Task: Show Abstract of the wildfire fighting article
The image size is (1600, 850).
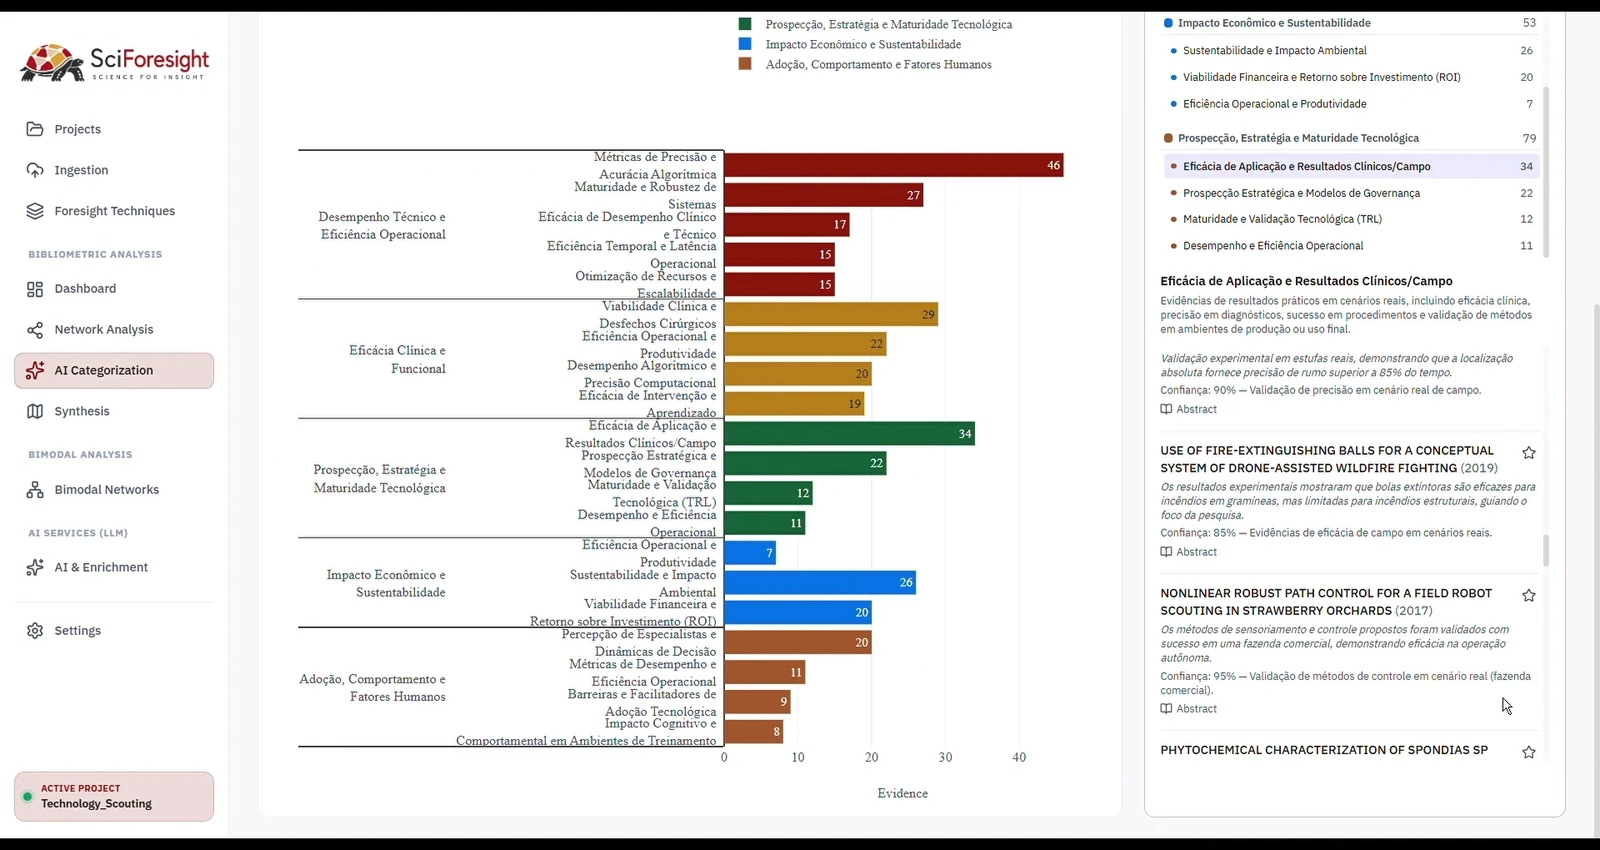Action: pyautogui.click(x=1189, y=552)
